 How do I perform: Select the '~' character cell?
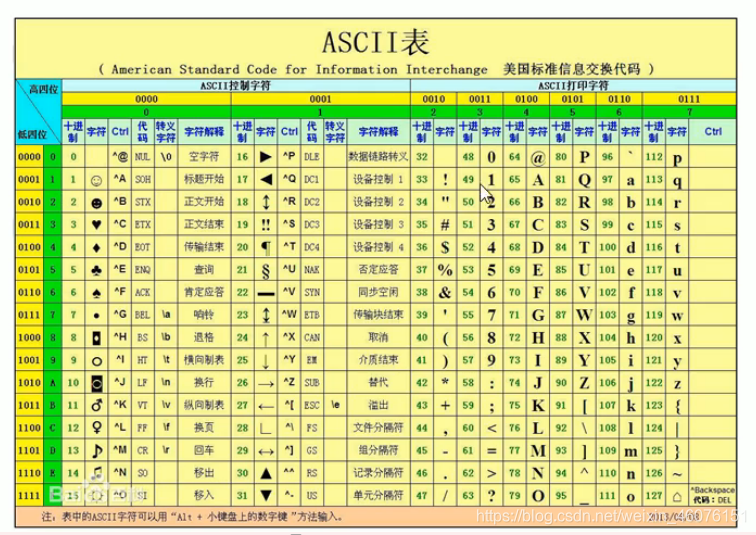click(x=677, y=473)
